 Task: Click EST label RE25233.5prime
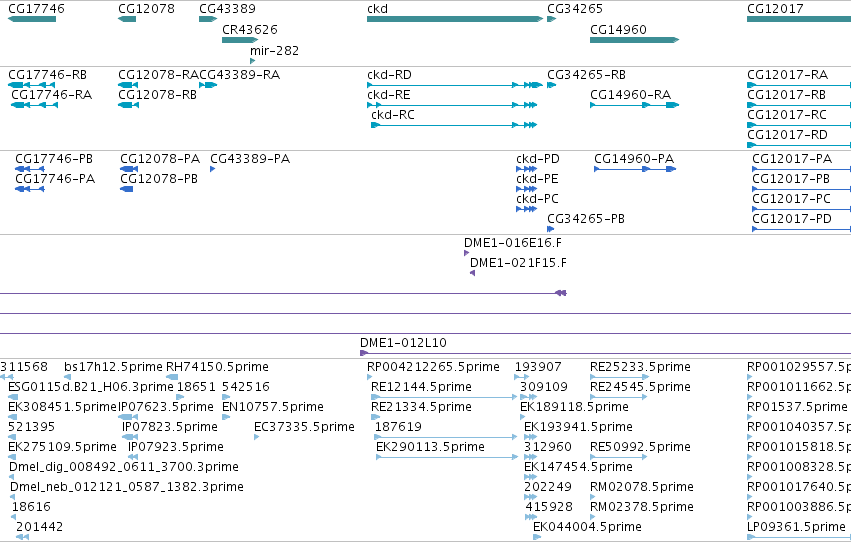[640, 367]
